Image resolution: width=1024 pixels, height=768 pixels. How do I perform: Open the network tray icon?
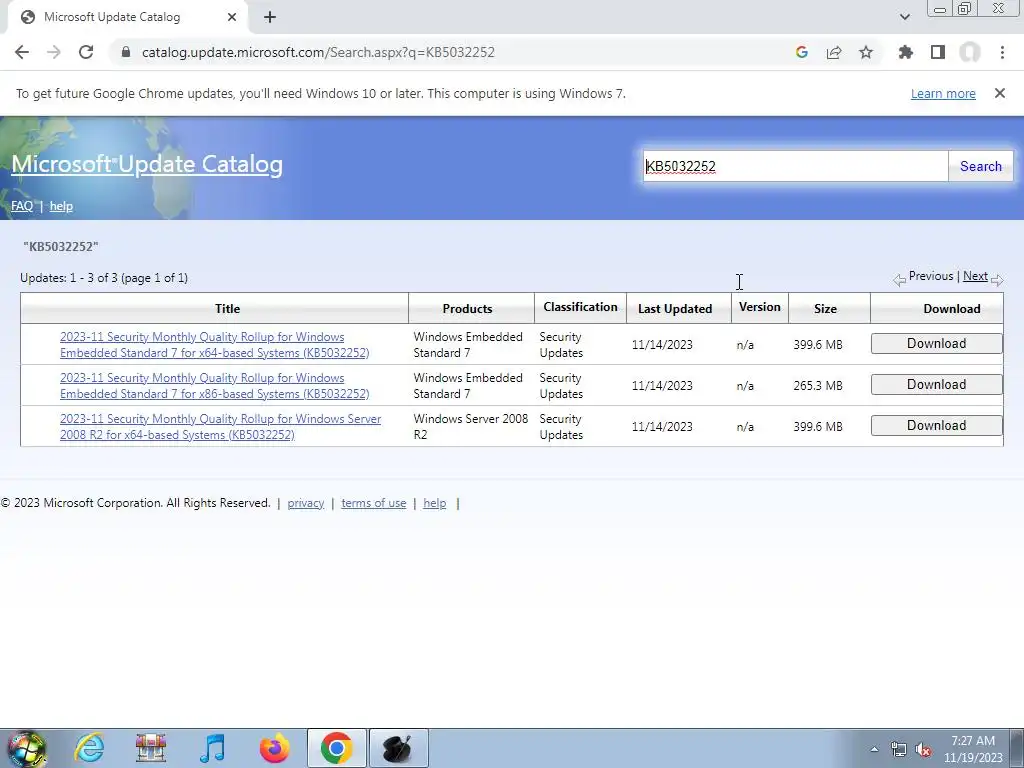[x=899, y=750]
